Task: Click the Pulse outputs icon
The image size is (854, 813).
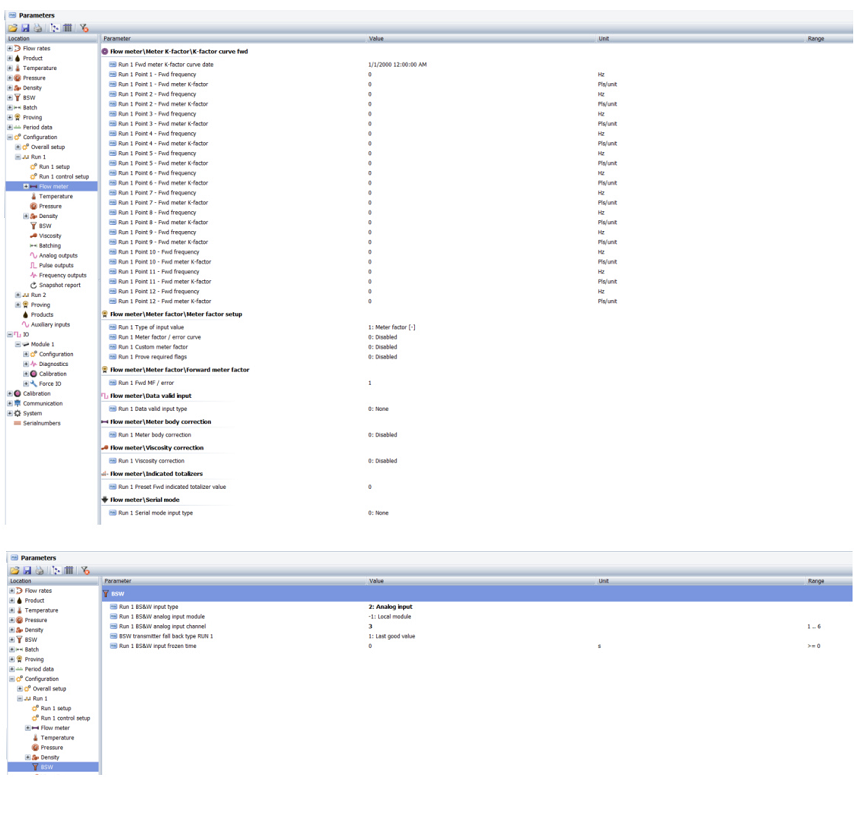Action: pyautogui.click(x=33, y=265)
